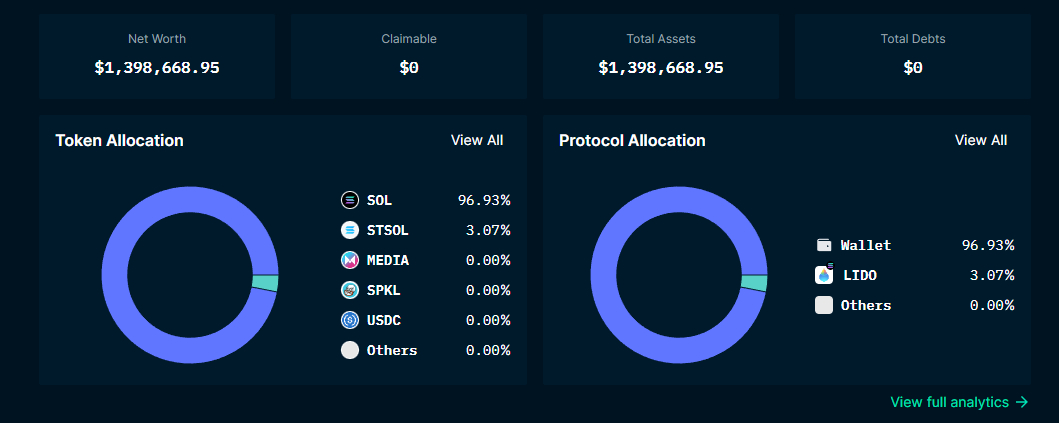Screen dimensions: 1059x423
Task: Click the MEDIA token icon
Action: [x=349, y=260]
